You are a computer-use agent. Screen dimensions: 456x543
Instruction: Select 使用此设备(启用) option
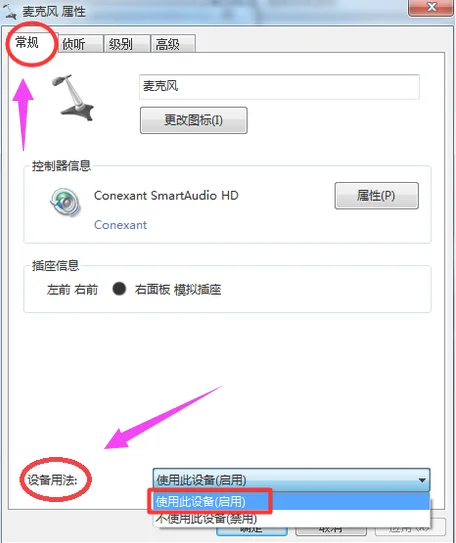[291, 501]
